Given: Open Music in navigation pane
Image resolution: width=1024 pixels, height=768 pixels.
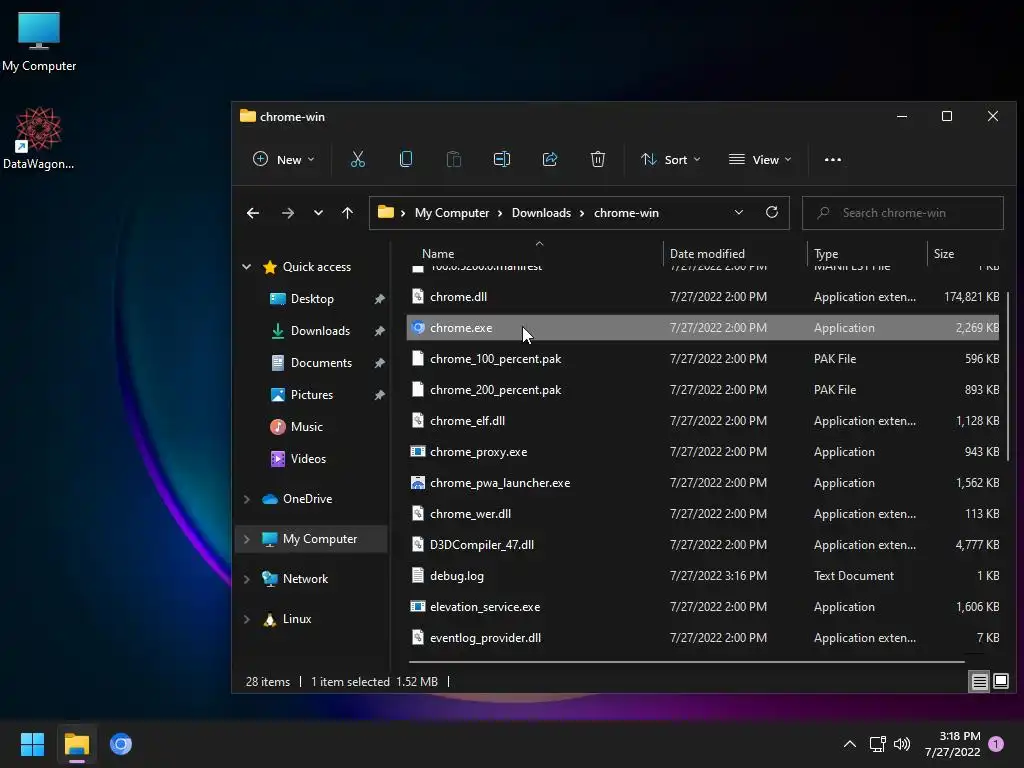Looking at the screenshot, I should point(306,427).
